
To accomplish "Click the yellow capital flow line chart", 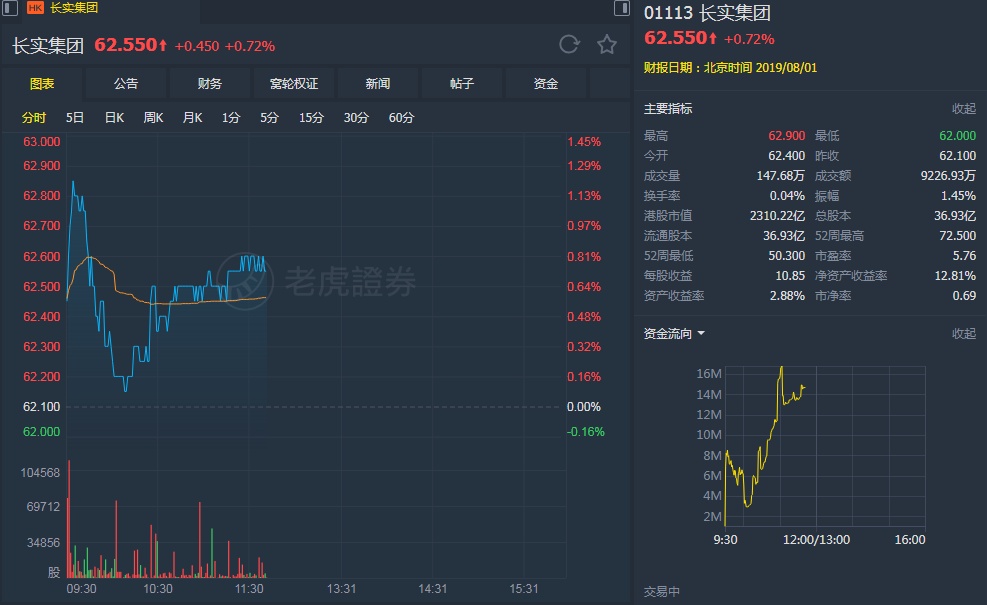I will [x=765, y=440].
